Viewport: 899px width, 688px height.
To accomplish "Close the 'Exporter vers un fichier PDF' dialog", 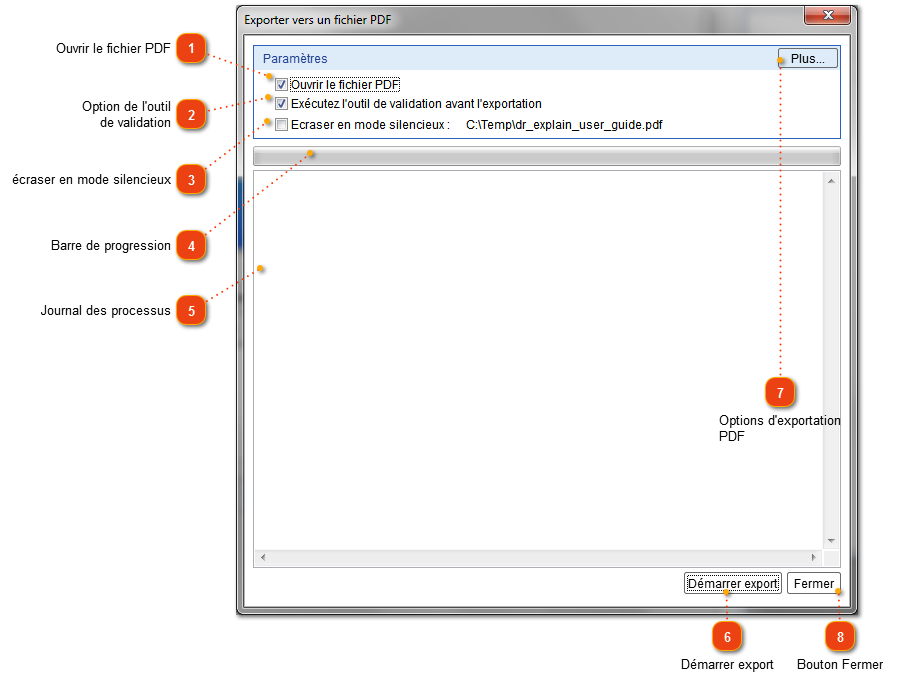I will tap(827, 15).
